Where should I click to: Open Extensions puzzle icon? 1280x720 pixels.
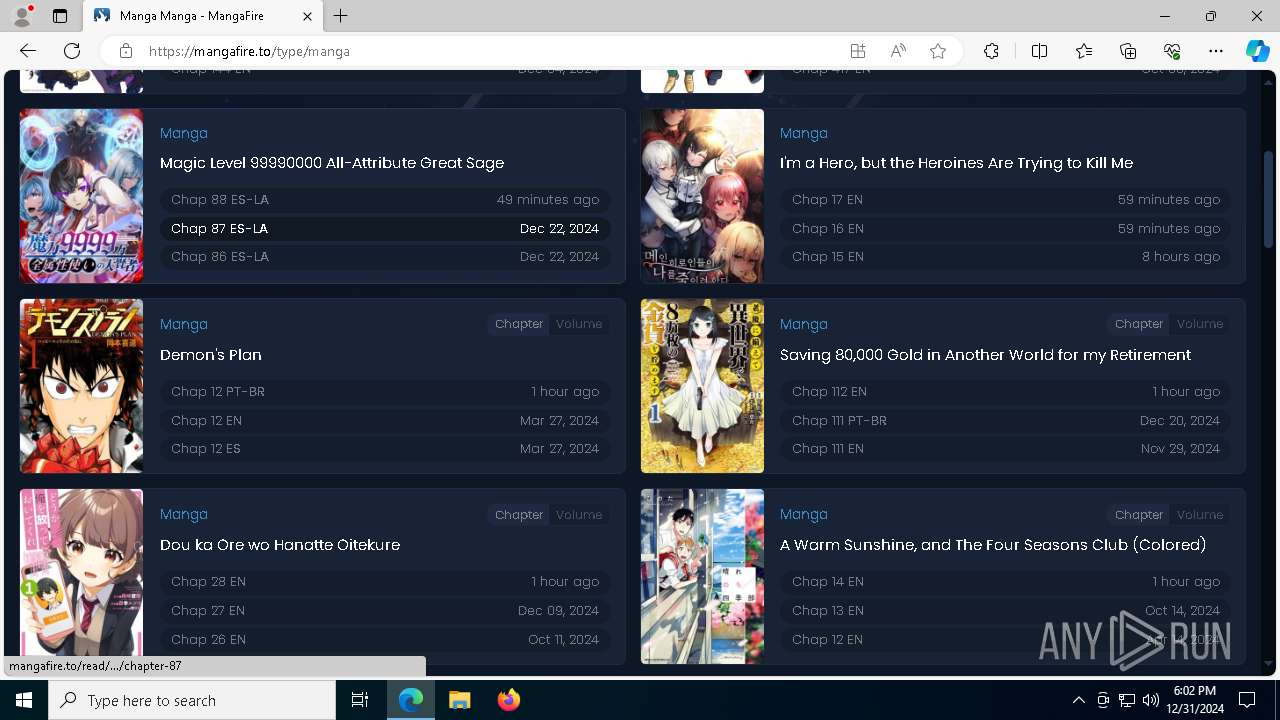point(991,51)
